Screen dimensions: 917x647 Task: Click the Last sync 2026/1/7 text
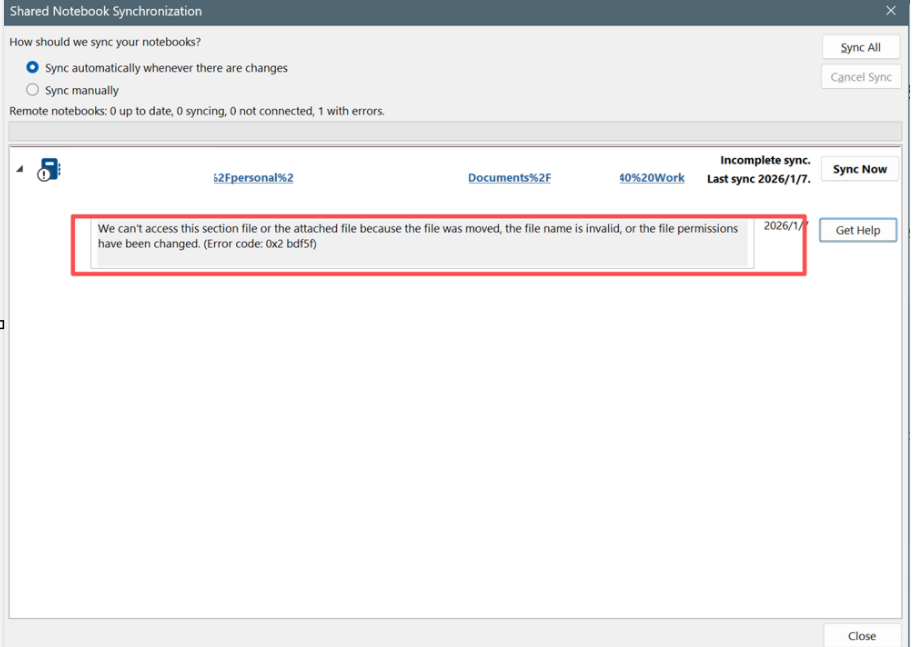click(759, 179)
